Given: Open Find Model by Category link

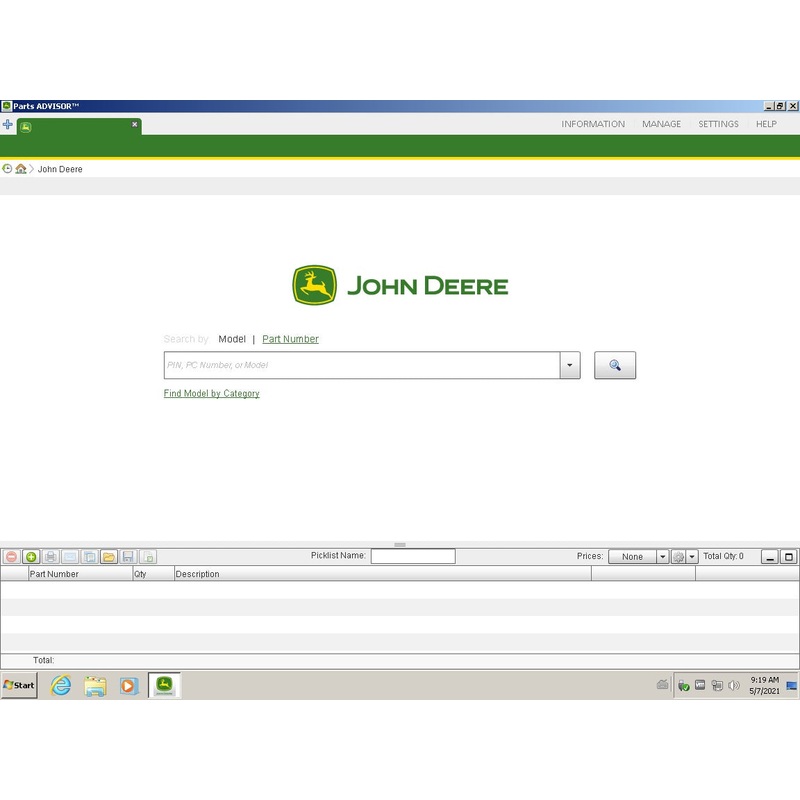Looking at the screenshot, I should pyautogui.click(x=211, y=393).
